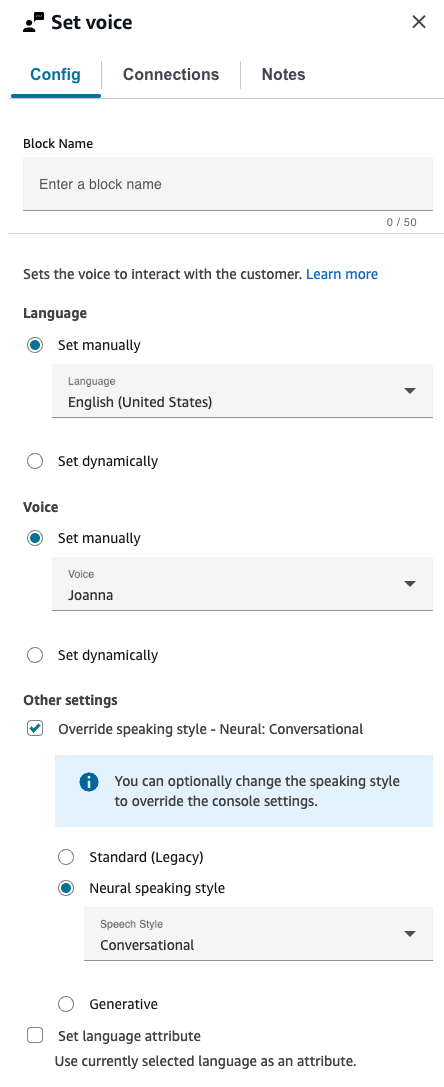Select Neural speaking style option
This screenshot has height=1087, width=444.
coord(66,888)
